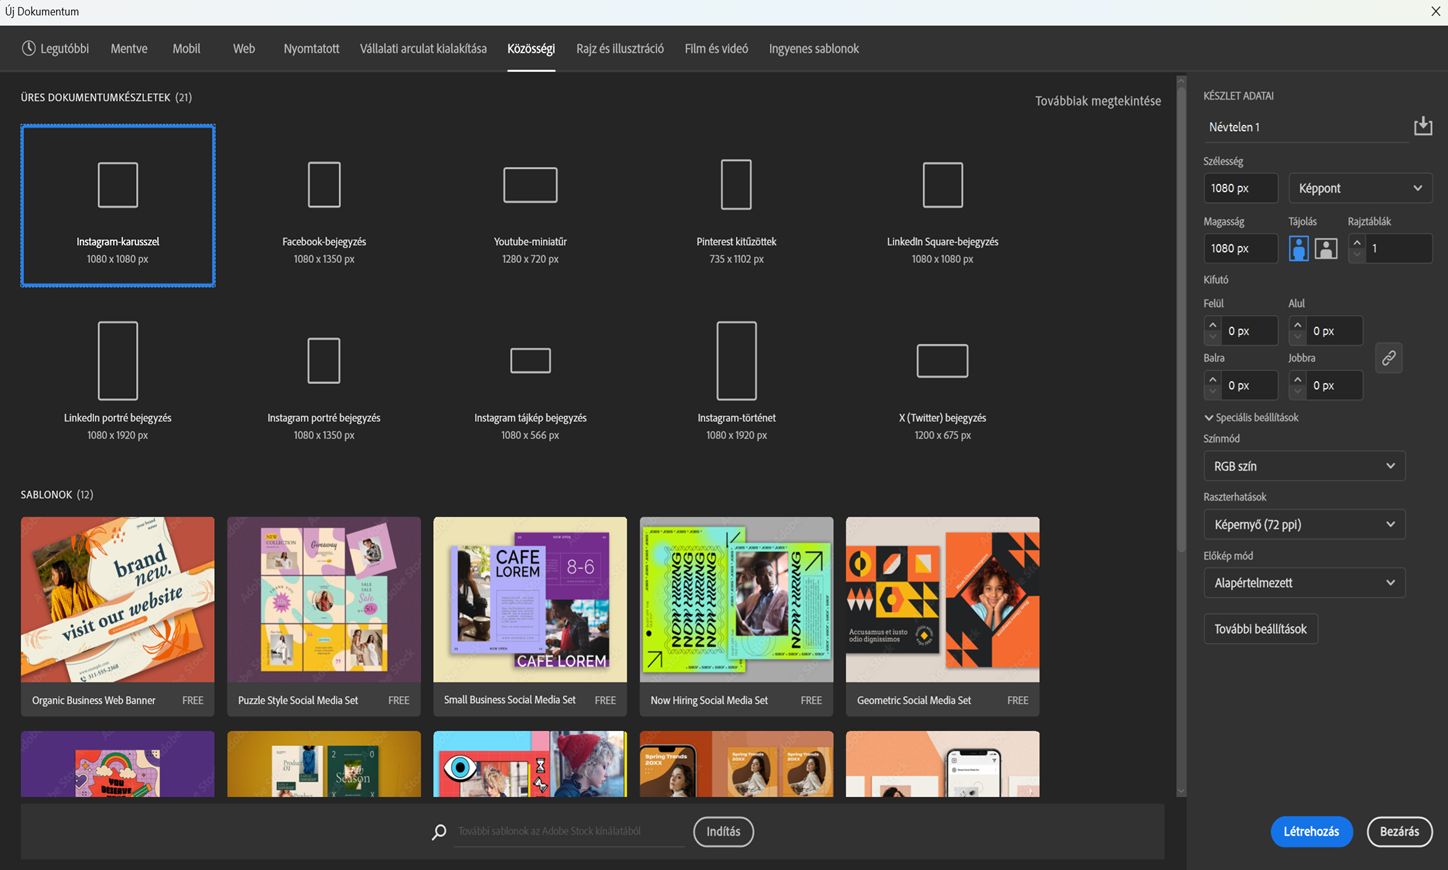1448x870 pixels.
Task: Choose the Now Hiring Social Media Set template
Action: (736, 616)
